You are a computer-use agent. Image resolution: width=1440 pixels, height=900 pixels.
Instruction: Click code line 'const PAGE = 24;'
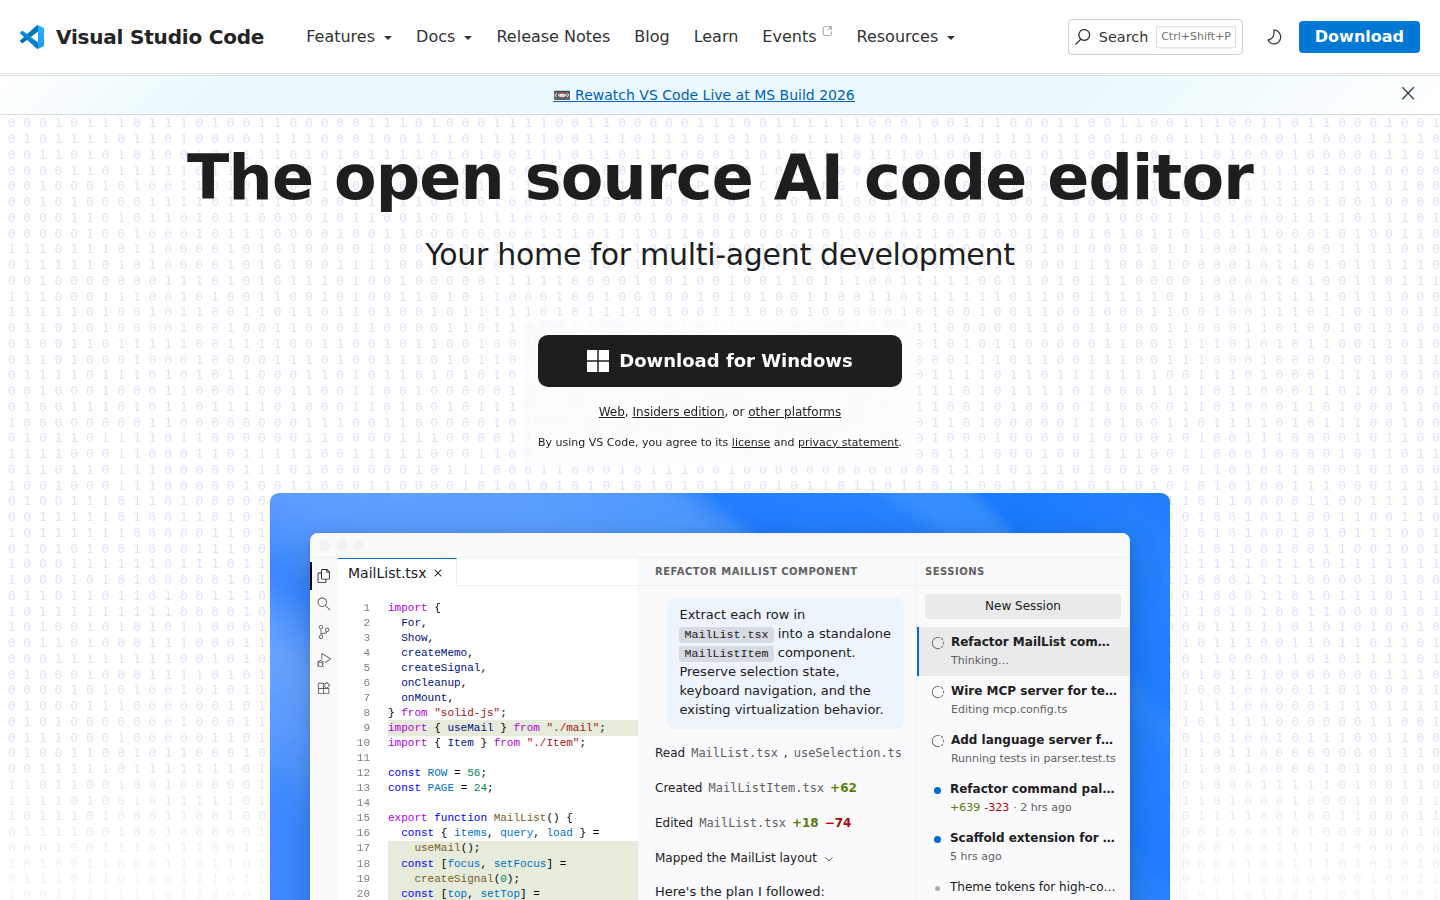click(440, 788)
